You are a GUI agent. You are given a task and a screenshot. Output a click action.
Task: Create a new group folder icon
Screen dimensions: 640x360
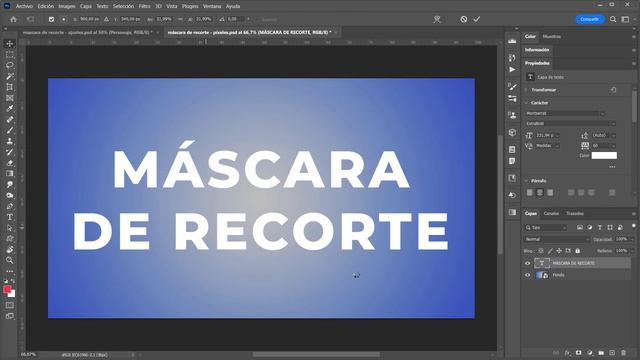[601, 353]
